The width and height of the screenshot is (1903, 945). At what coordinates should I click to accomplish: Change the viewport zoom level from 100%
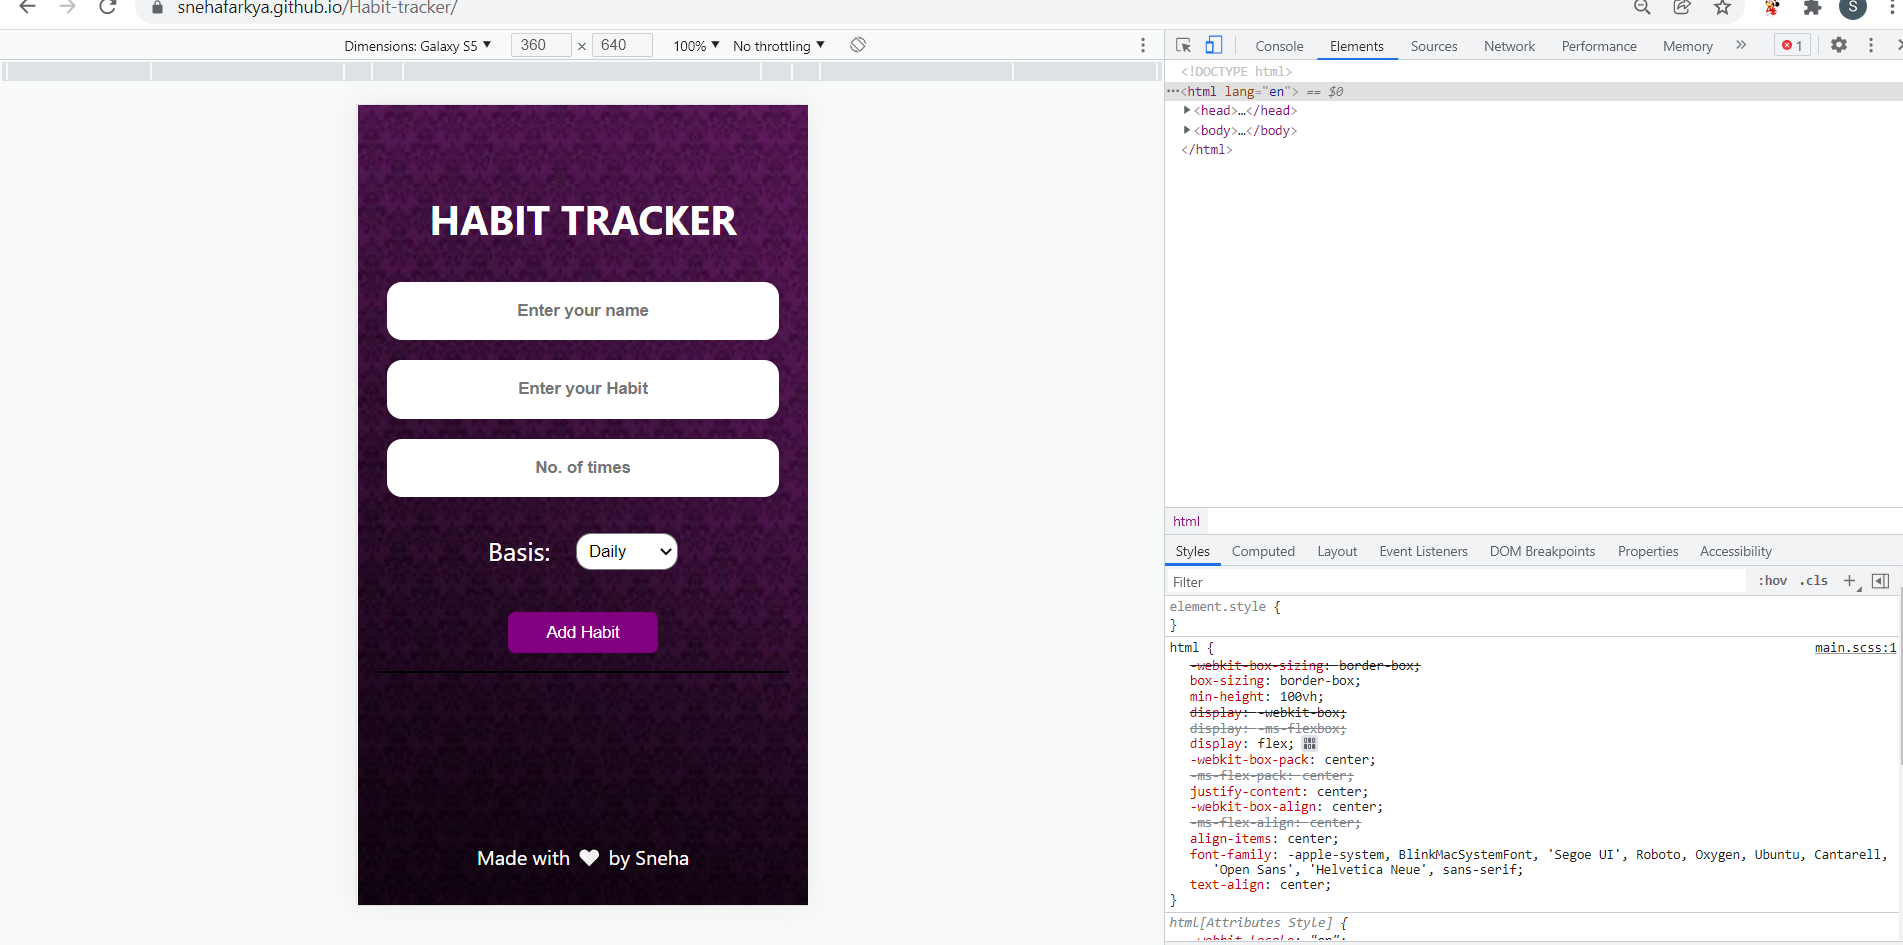[x=694, y=45]
